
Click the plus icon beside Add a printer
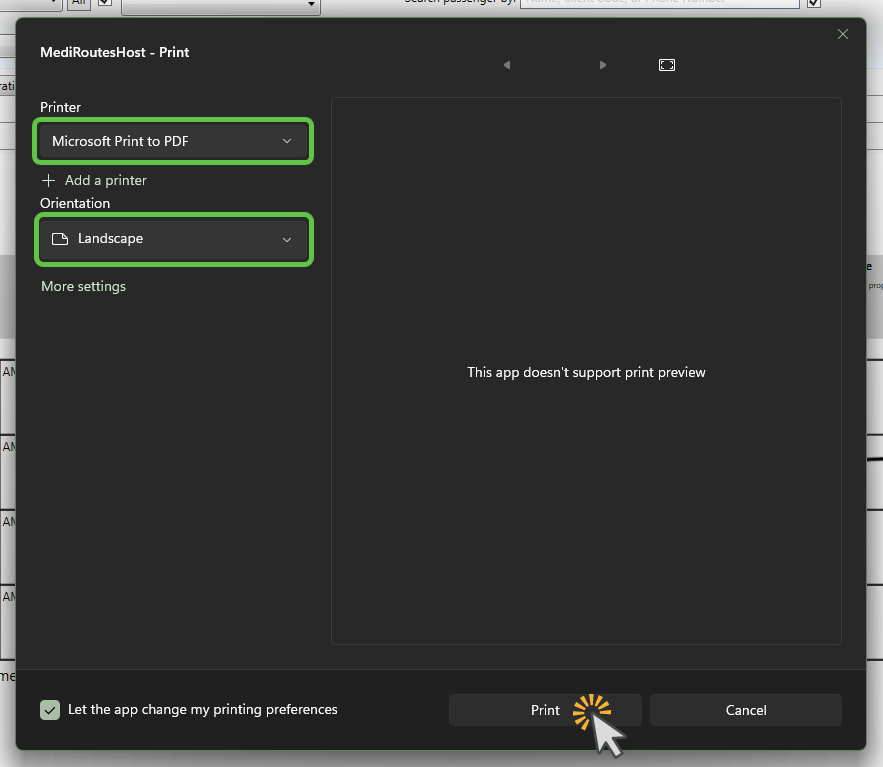[48, 180]
